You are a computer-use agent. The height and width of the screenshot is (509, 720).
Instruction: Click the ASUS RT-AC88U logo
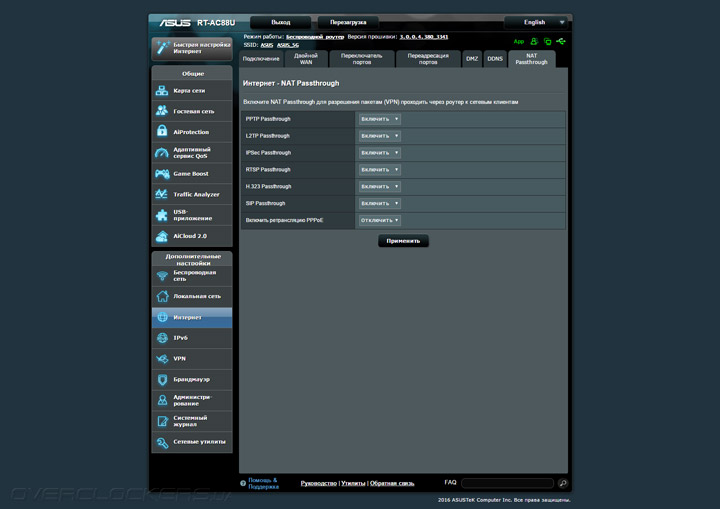[197, 23]
